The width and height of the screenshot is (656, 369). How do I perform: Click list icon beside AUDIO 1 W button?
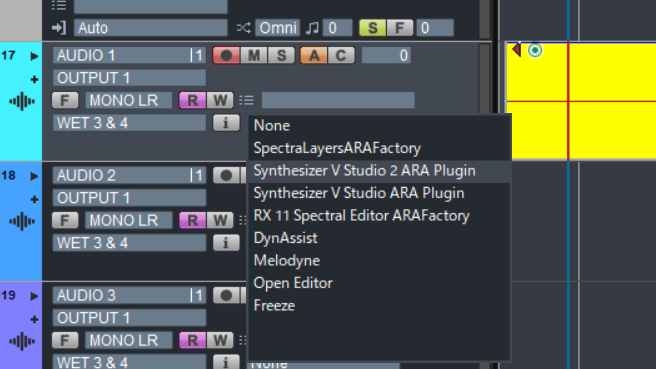tap(246, 100)
